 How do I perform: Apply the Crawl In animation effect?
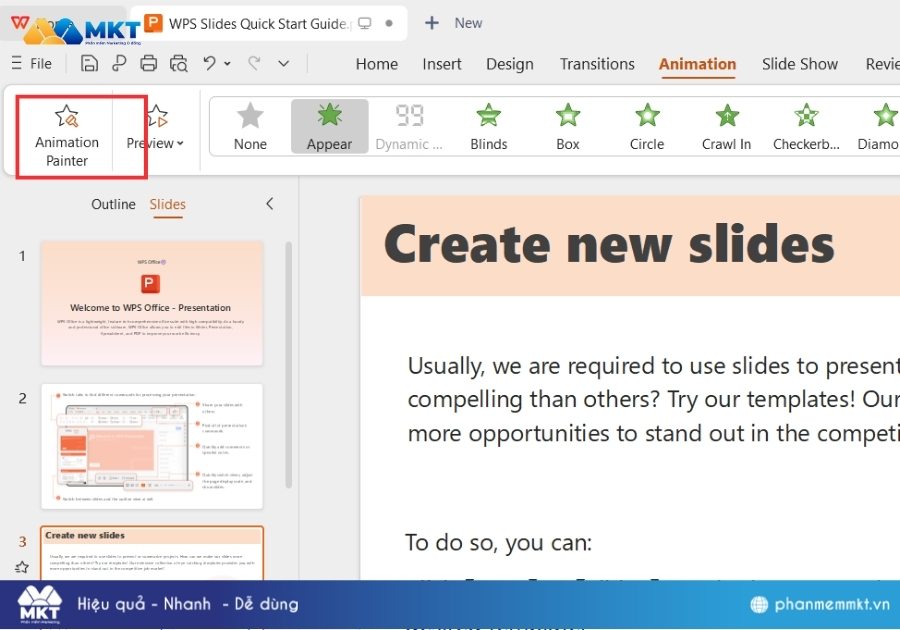pos(726,126)
